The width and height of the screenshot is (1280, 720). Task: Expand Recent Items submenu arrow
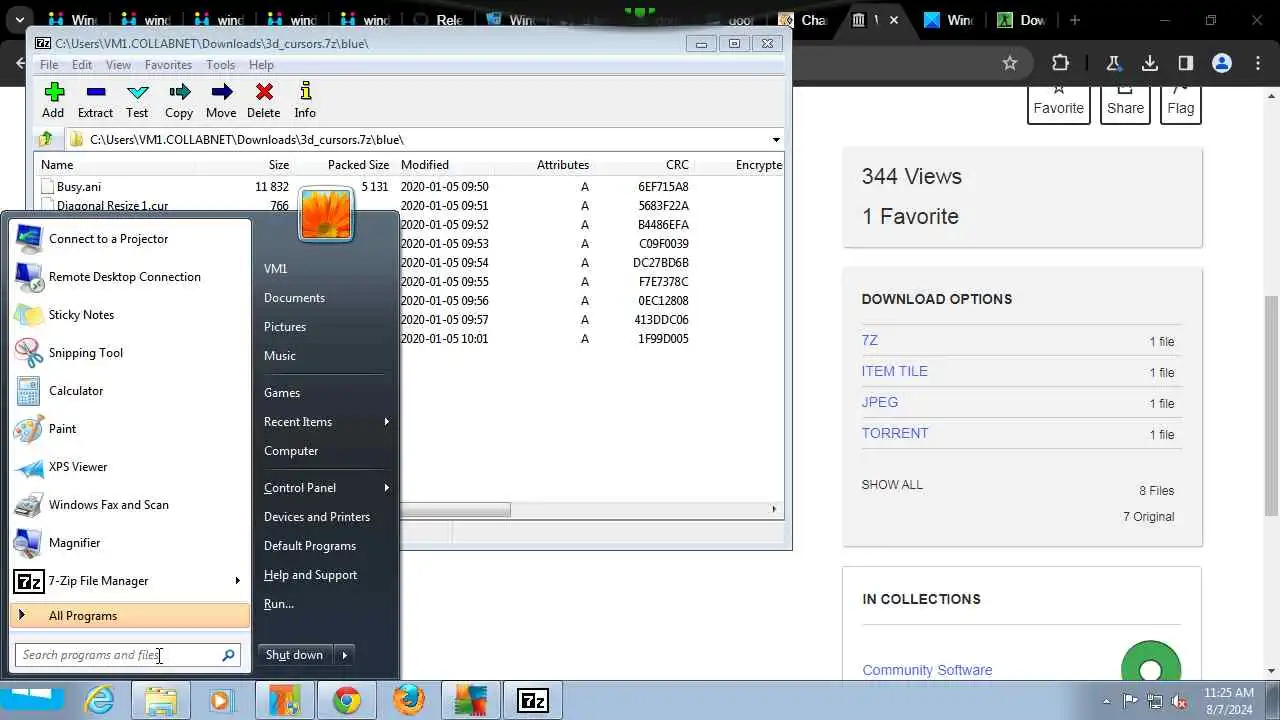click(386, 422)
